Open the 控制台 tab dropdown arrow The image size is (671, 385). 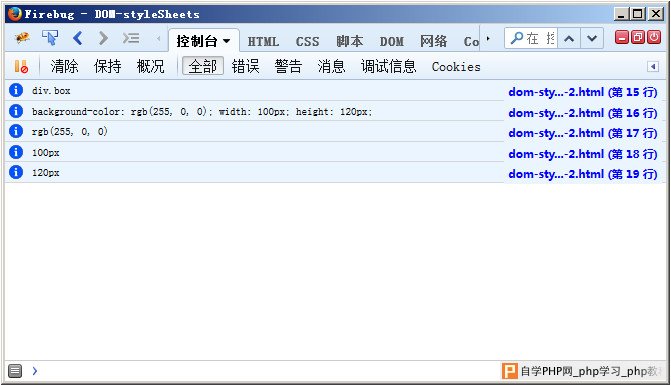(226, 41)
